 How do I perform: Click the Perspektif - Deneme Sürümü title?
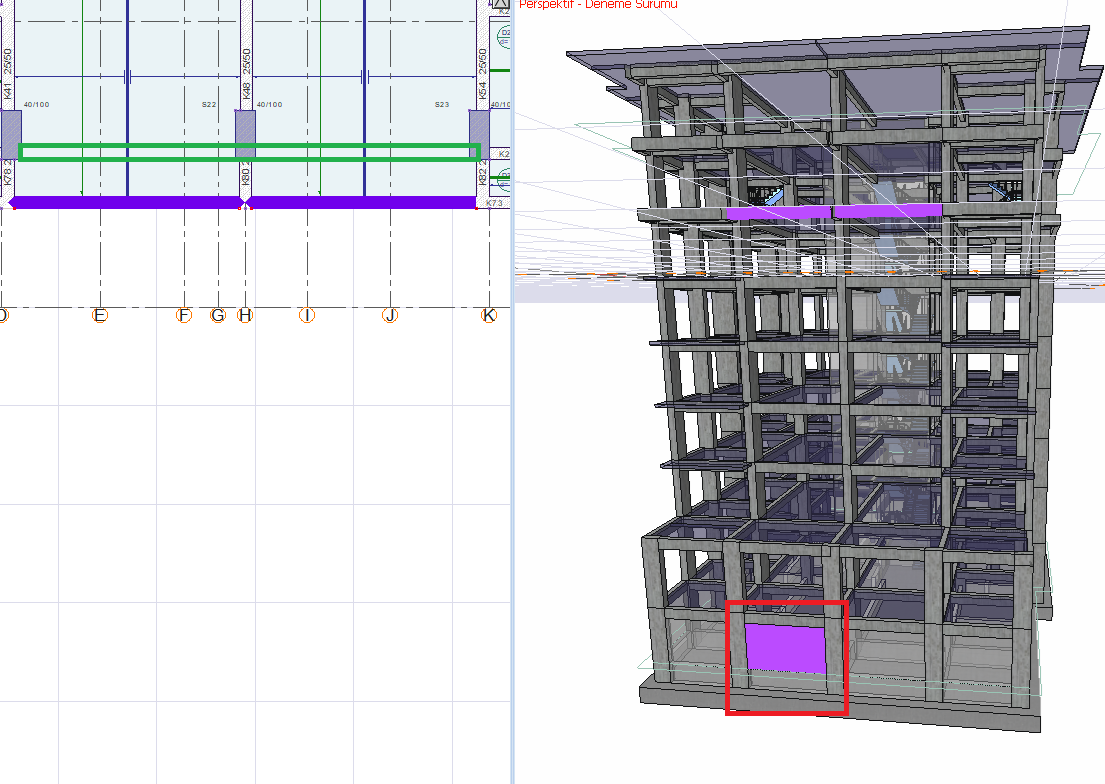(x=598, y=5)
